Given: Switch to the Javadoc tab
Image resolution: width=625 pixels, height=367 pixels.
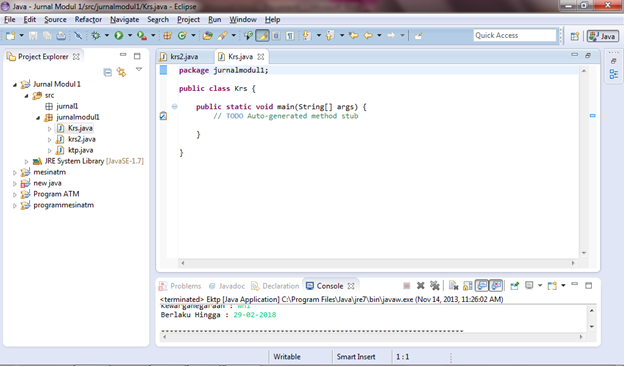Looking at the screenshot, I should [227, 286].
